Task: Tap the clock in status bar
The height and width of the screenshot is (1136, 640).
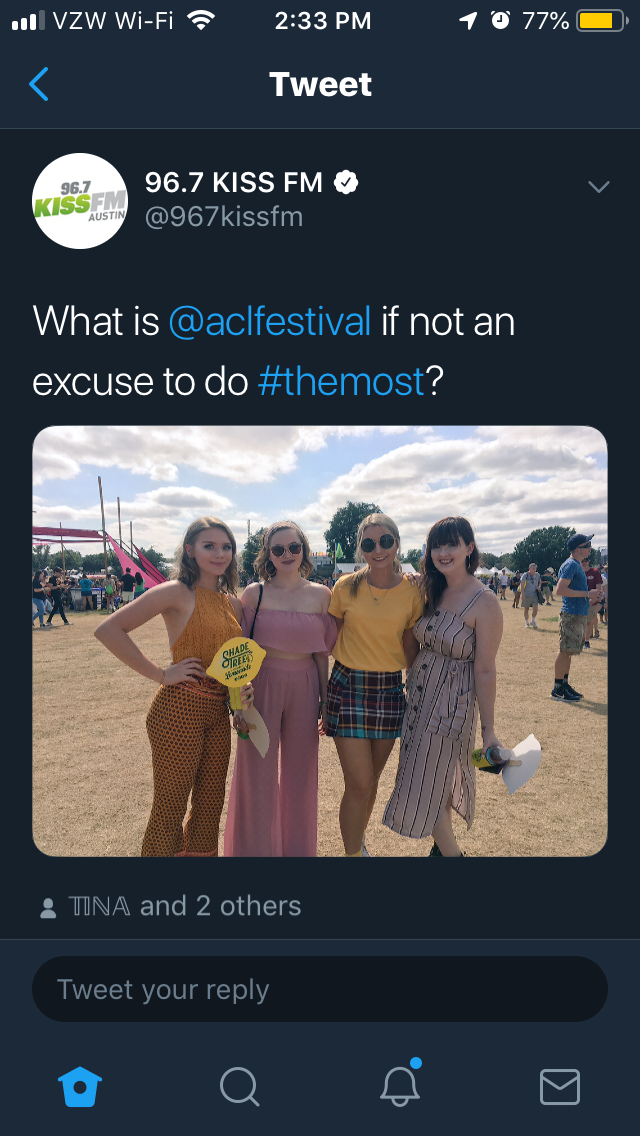Action: pyautogui.click(x=323, y=21)
